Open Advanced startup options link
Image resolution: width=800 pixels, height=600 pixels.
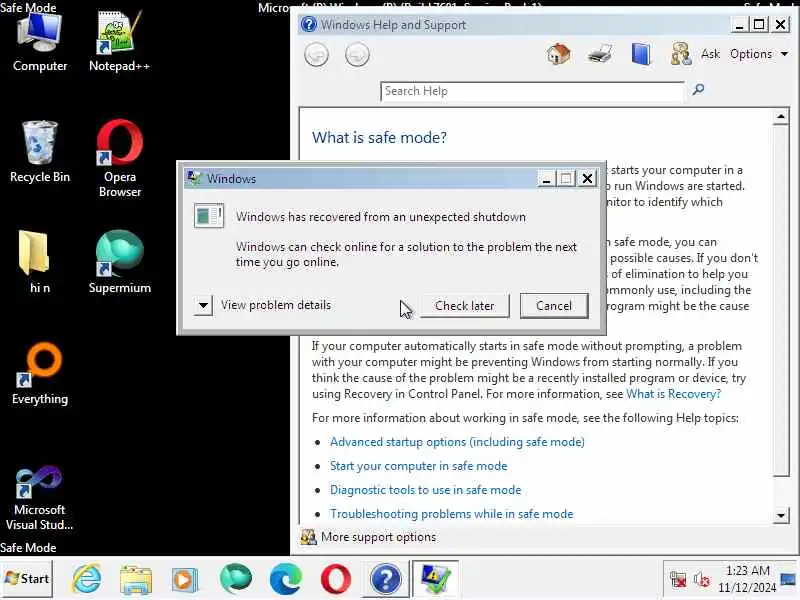[x=457, y=442]
